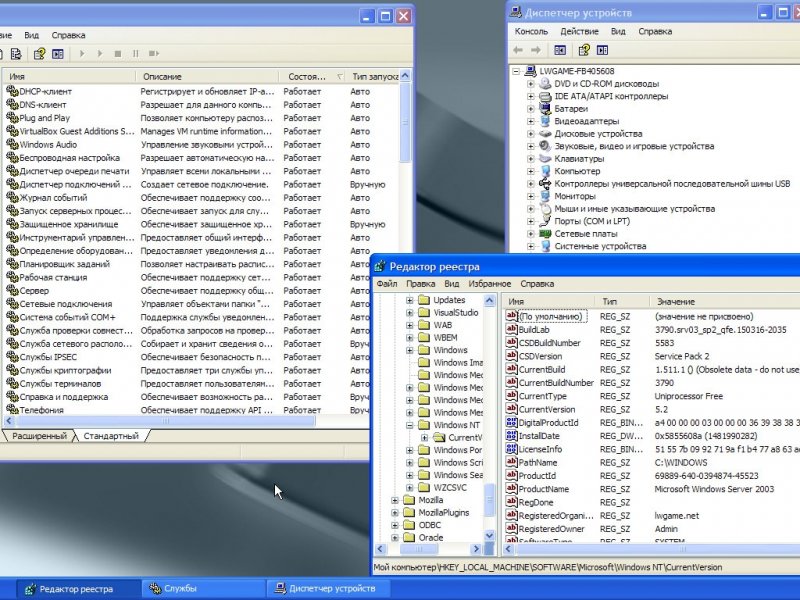This screenshot has width=800, height=600.
Task: Click the export list icon in Services toolbar
Action: (x=16, y=54)
